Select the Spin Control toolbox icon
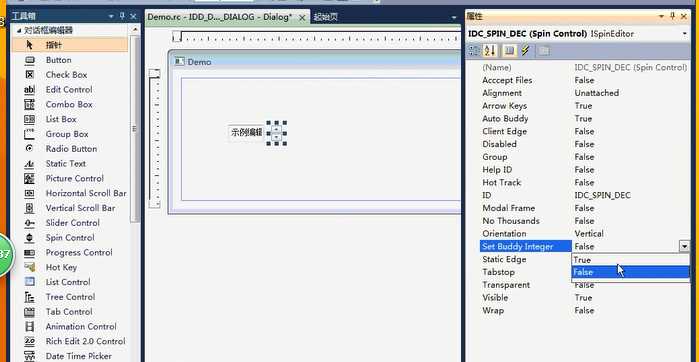The height and width of the screenshot is (362, 699). [x=29, y=238]
